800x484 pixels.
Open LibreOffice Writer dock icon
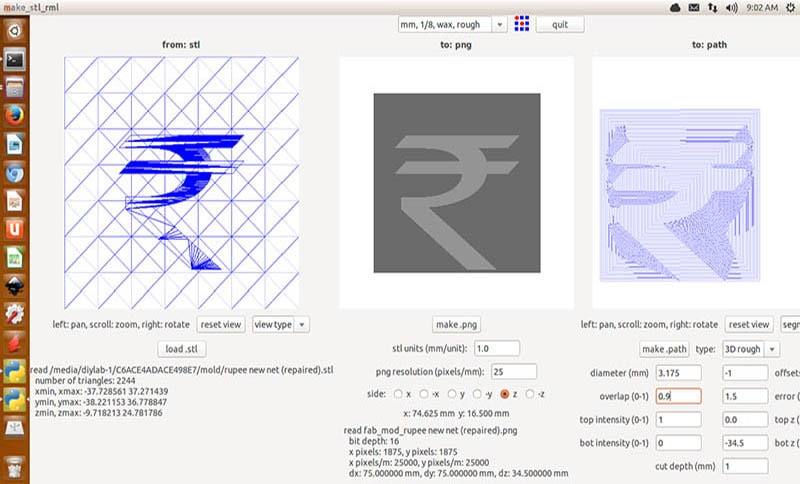14,145
